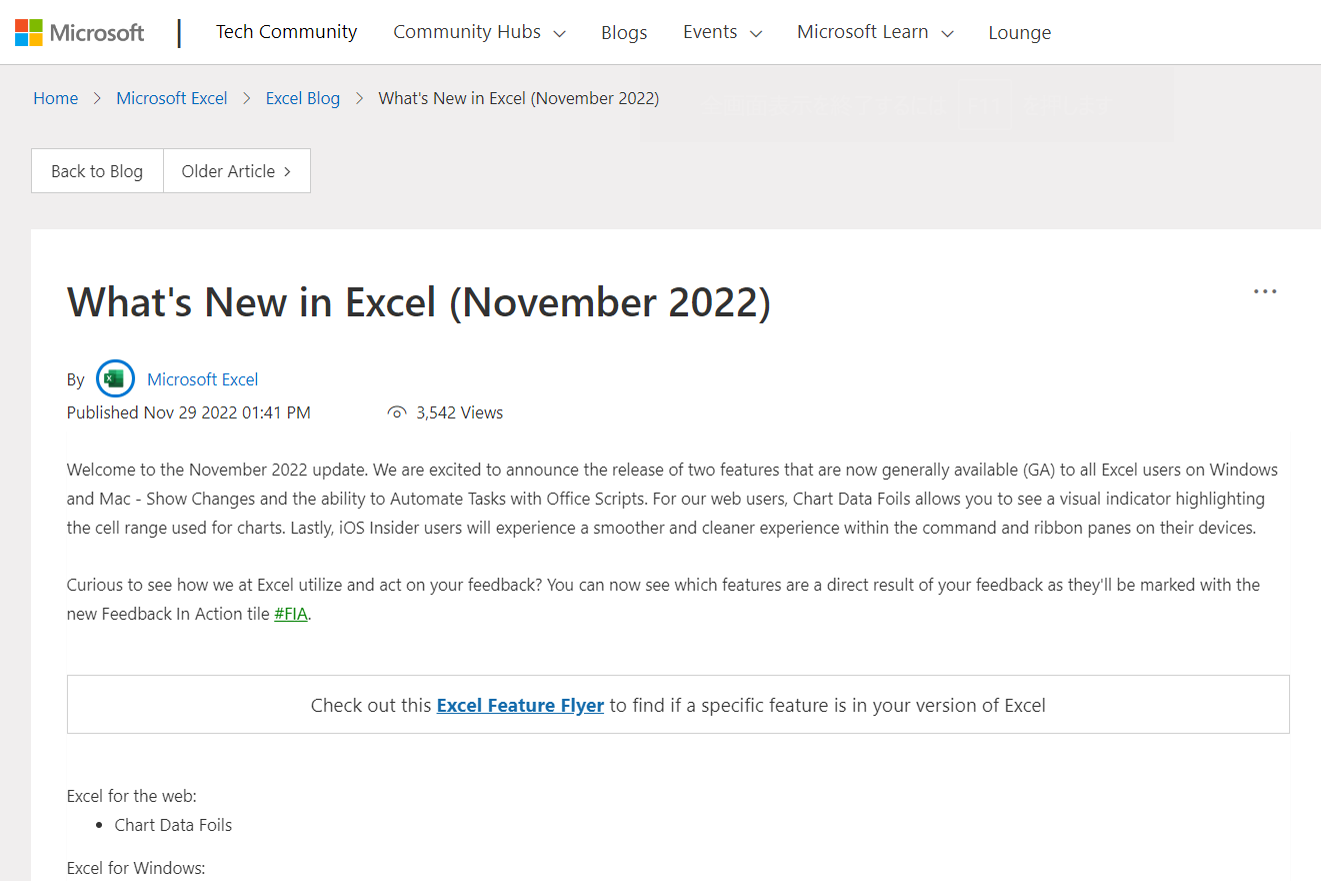Click the Microsoft logo
The height and width of the screenshot is (881, 1321).
(79, 32)
